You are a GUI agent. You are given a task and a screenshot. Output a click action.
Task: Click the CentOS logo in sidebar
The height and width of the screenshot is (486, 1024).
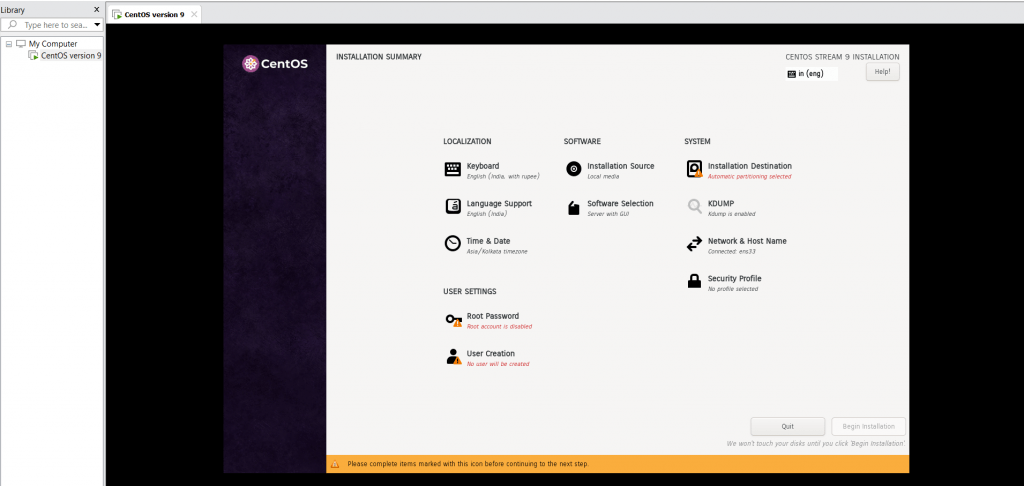(275, 63)
